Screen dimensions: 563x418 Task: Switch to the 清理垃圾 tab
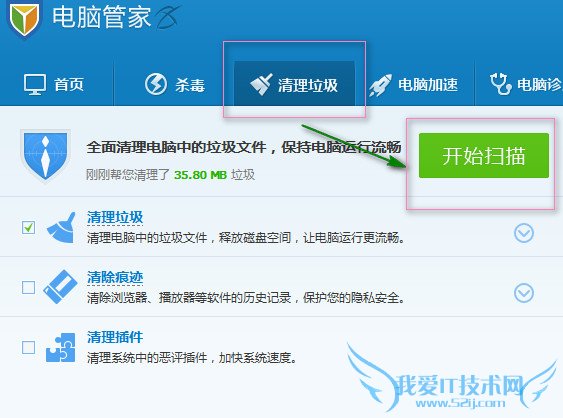pyautogui.click(x=294, y=84)
